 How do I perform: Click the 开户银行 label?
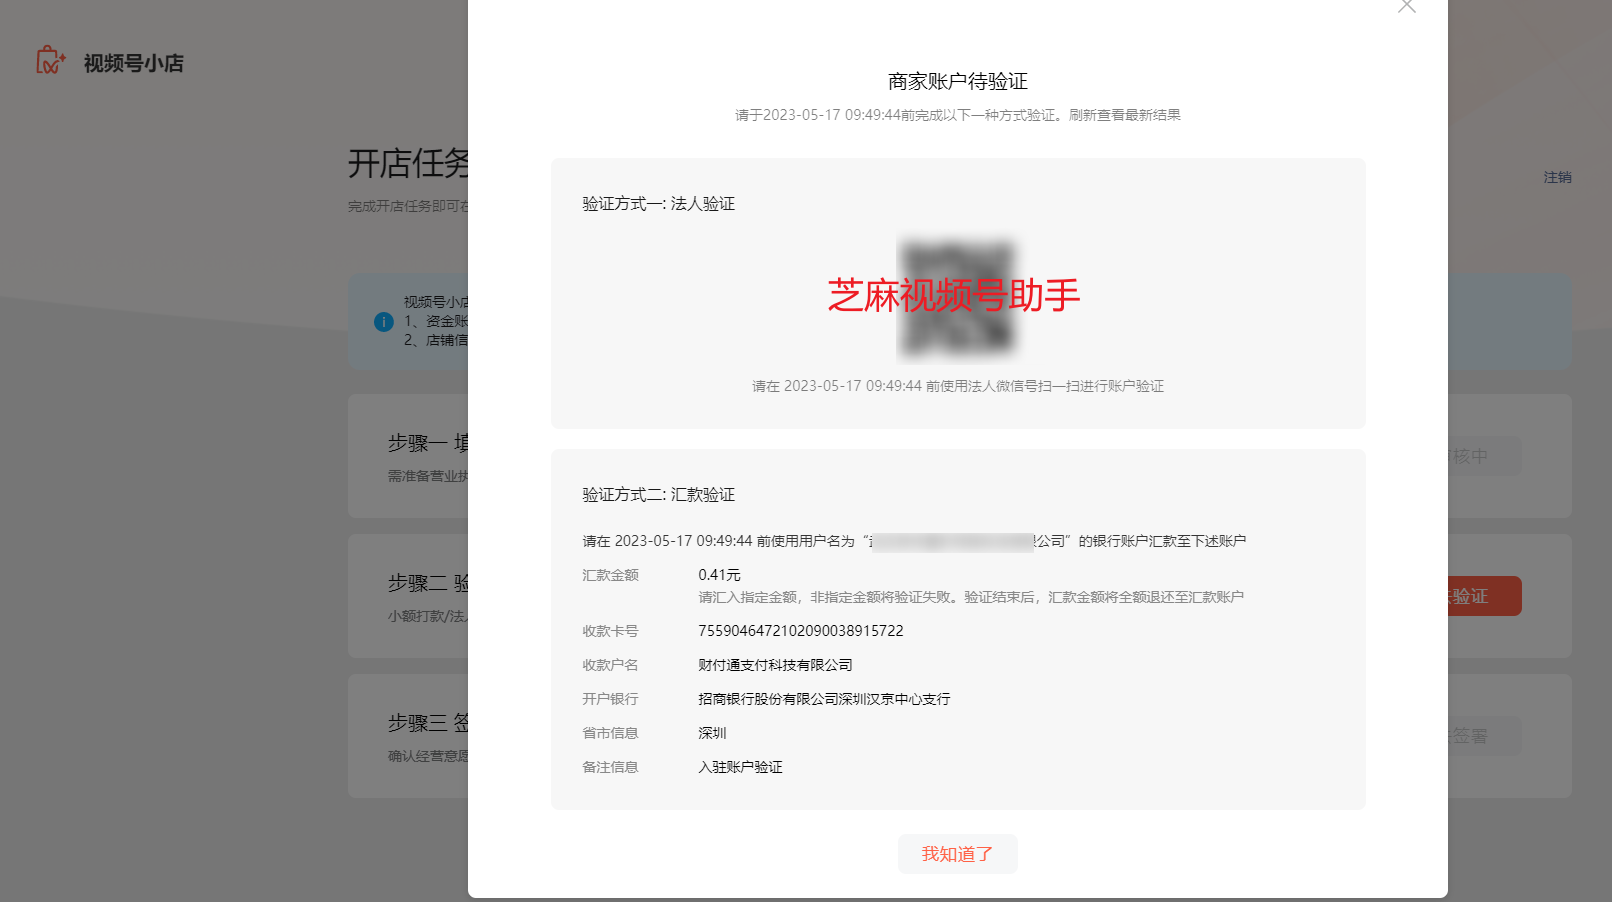point(610,699)
